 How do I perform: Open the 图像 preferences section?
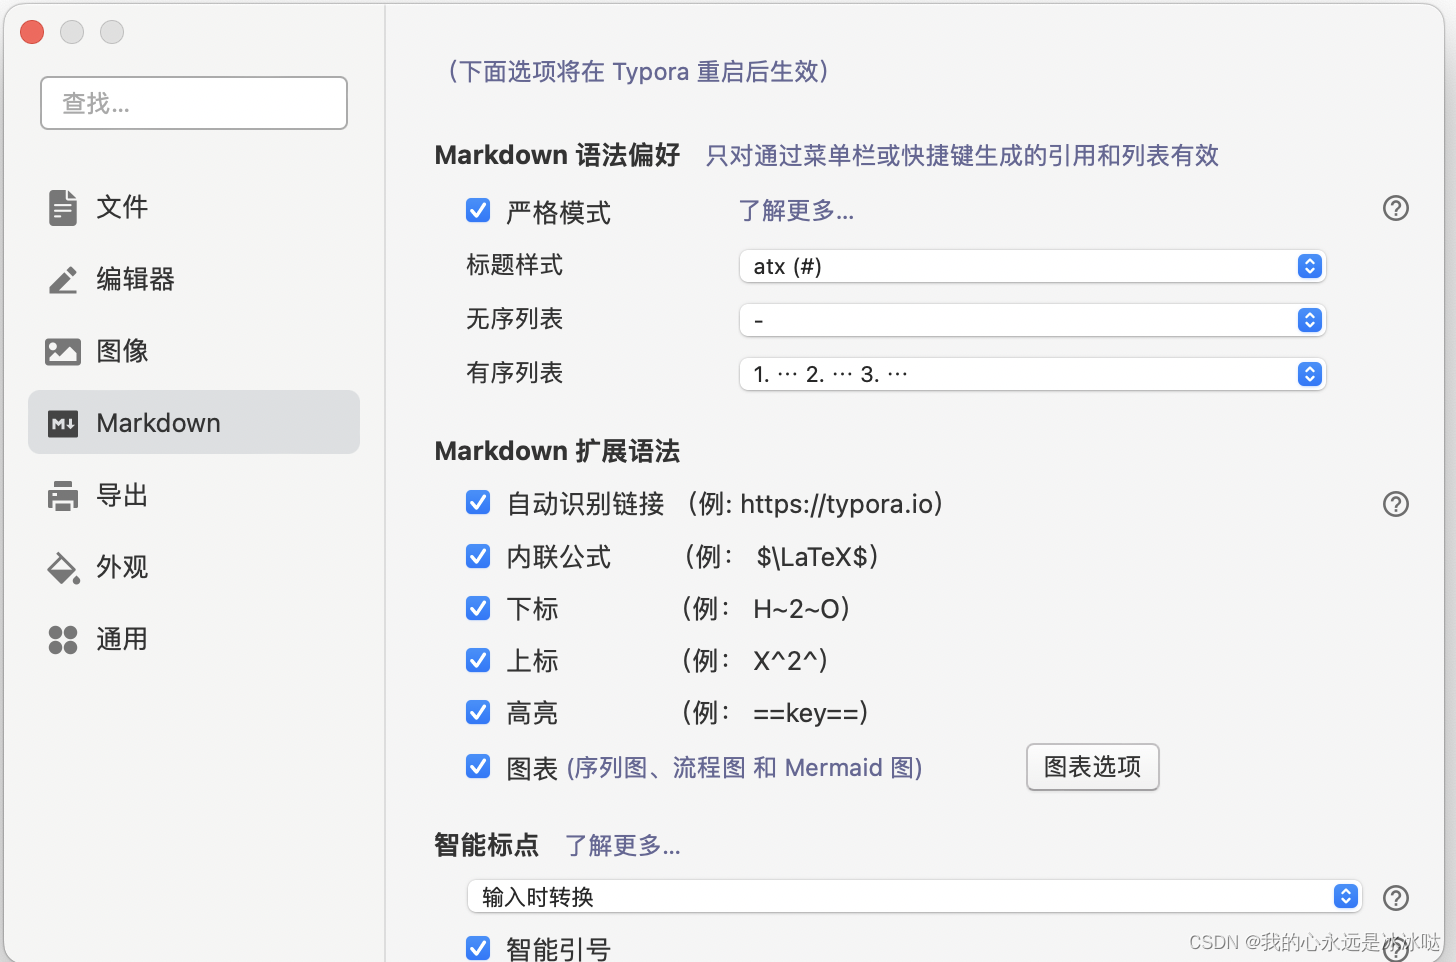pyautogui.click(x=194, y=352)
